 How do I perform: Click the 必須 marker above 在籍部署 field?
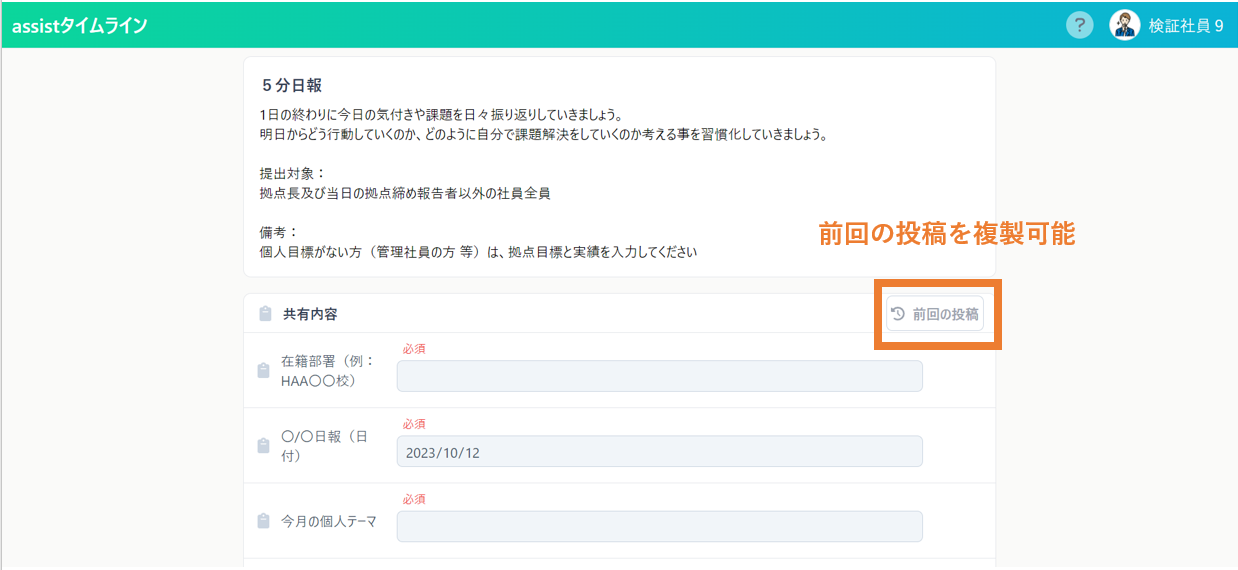pyautogui.click(x=414, y=349)
